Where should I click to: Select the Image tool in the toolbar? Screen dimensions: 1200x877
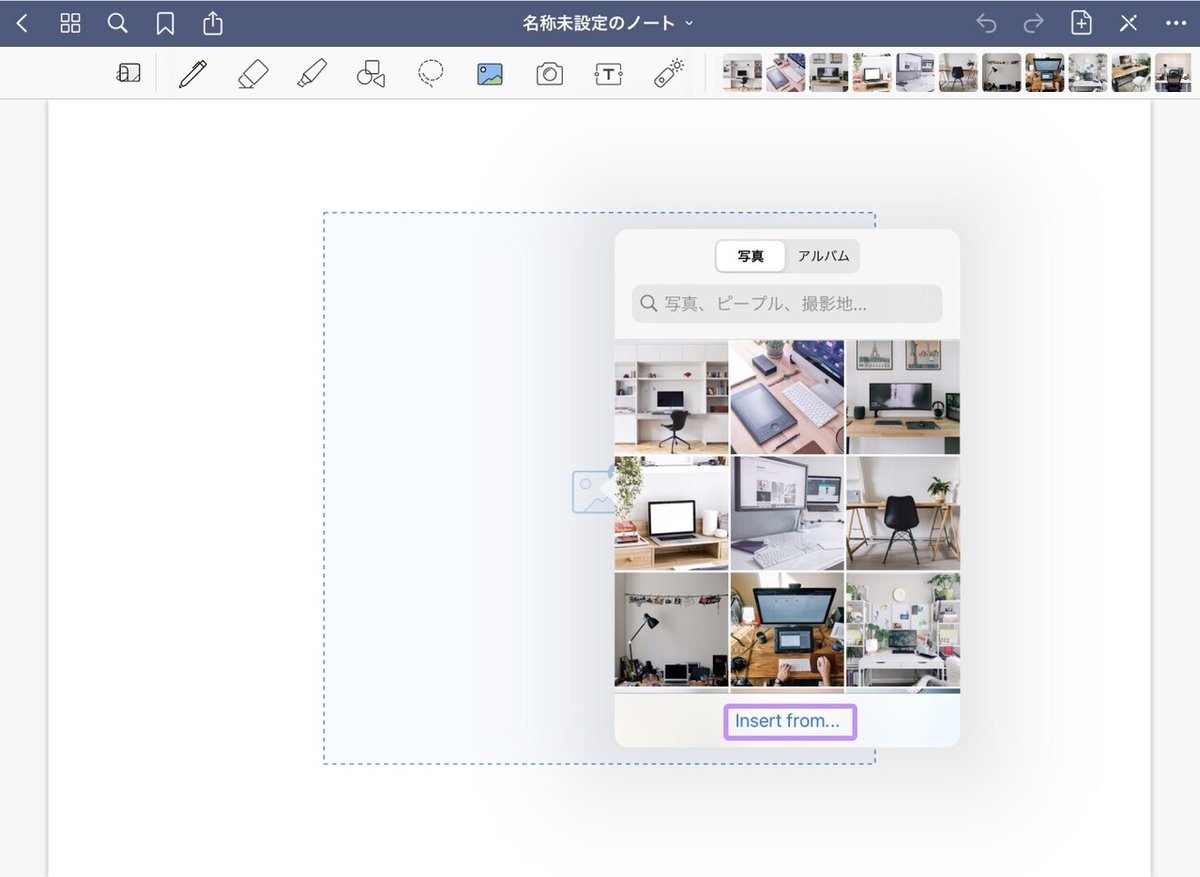[490, 74]
